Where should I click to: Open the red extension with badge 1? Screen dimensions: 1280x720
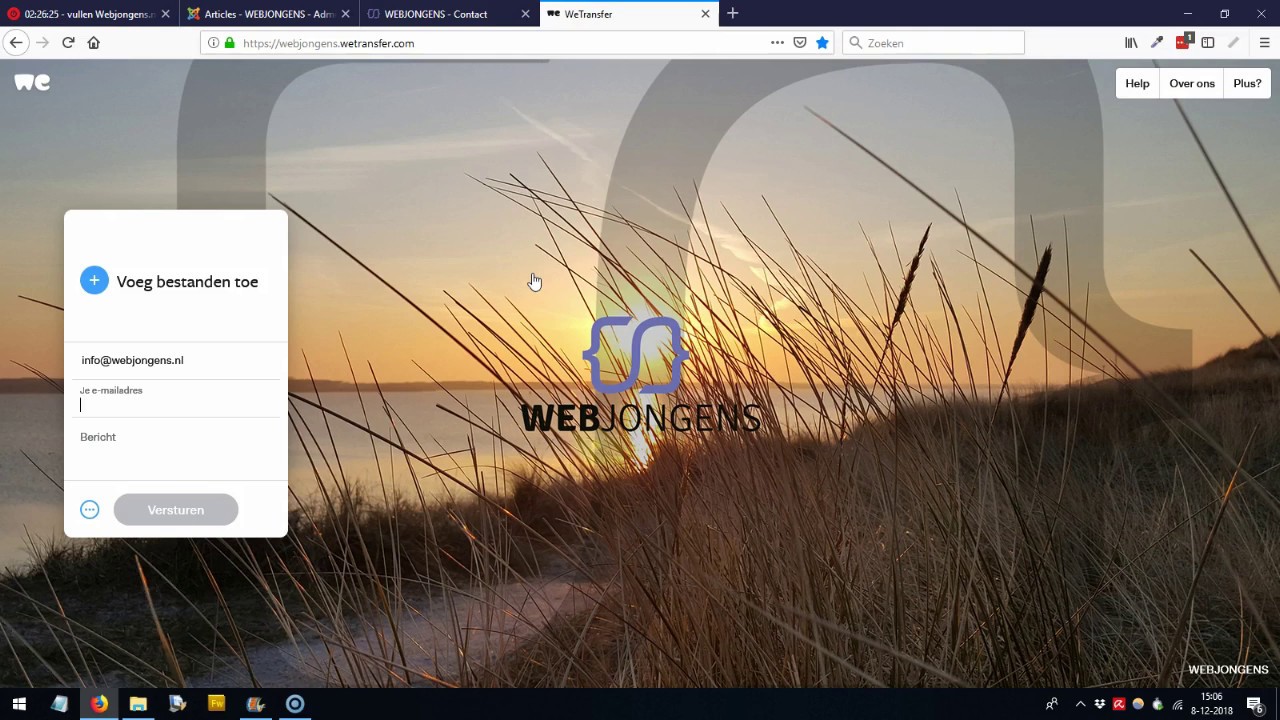tap(1184, 42)
